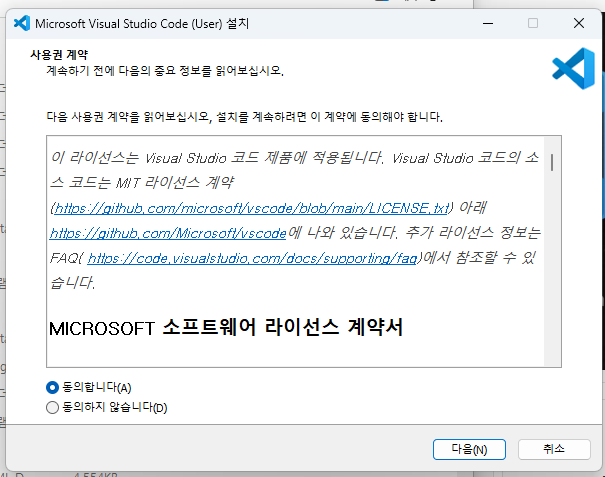Viewport: 605px width, 477px height.
Task: Click the VS Code icon in title bar
Action: pos(22,24)
